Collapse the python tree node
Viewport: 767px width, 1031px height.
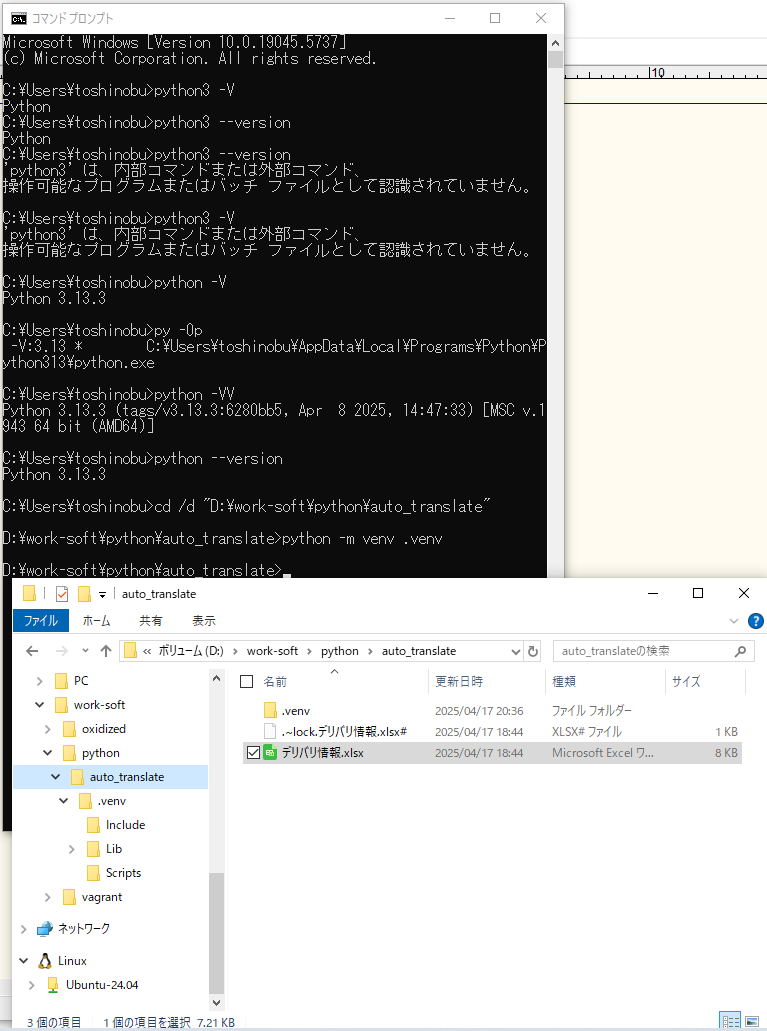point(47,753)
